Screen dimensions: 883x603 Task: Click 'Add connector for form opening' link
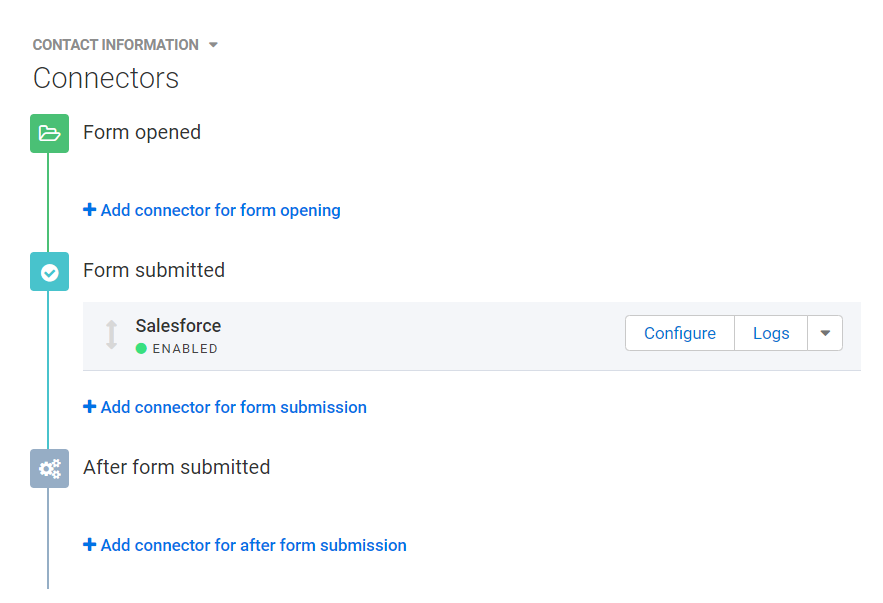click(x=211, y=210)
